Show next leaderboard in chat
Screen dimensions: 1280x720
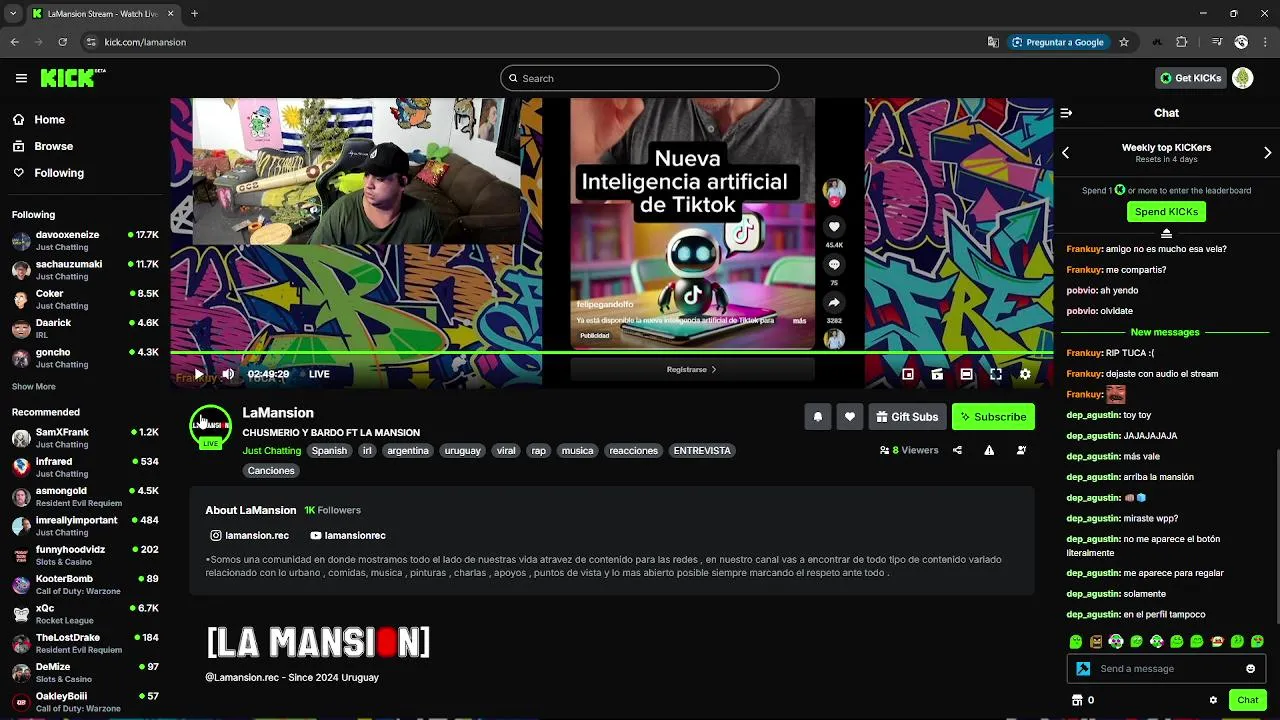[x=1267, y=153]
